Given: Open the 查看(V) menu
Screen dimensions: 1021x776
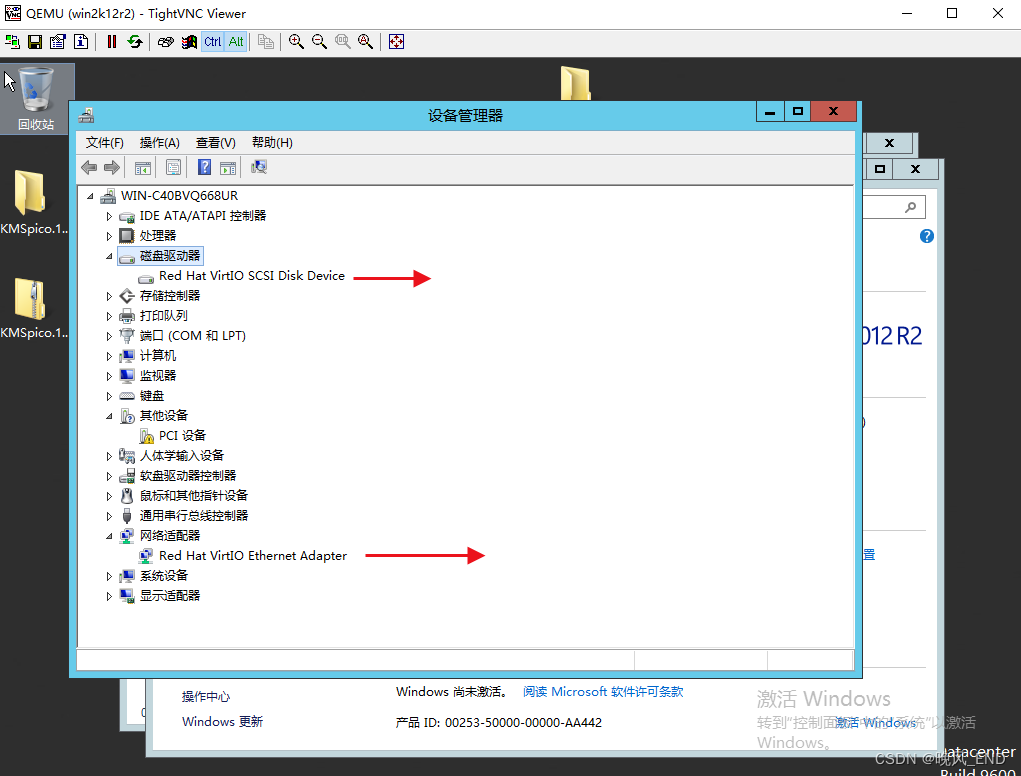Looking at the screenshot, I should 216,143.
